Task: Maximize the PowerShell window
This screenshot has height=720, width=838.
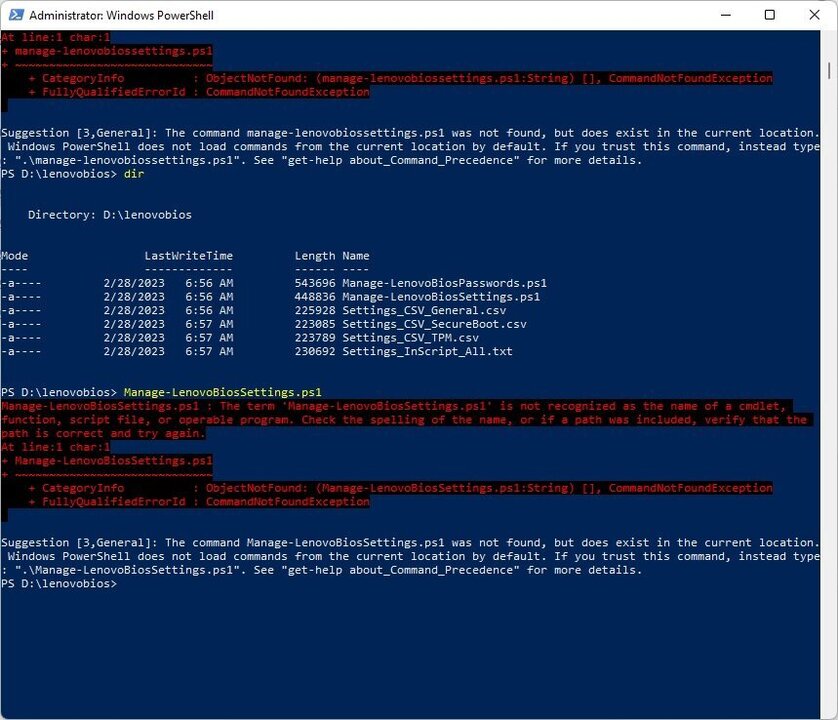Action: (769, 15)
